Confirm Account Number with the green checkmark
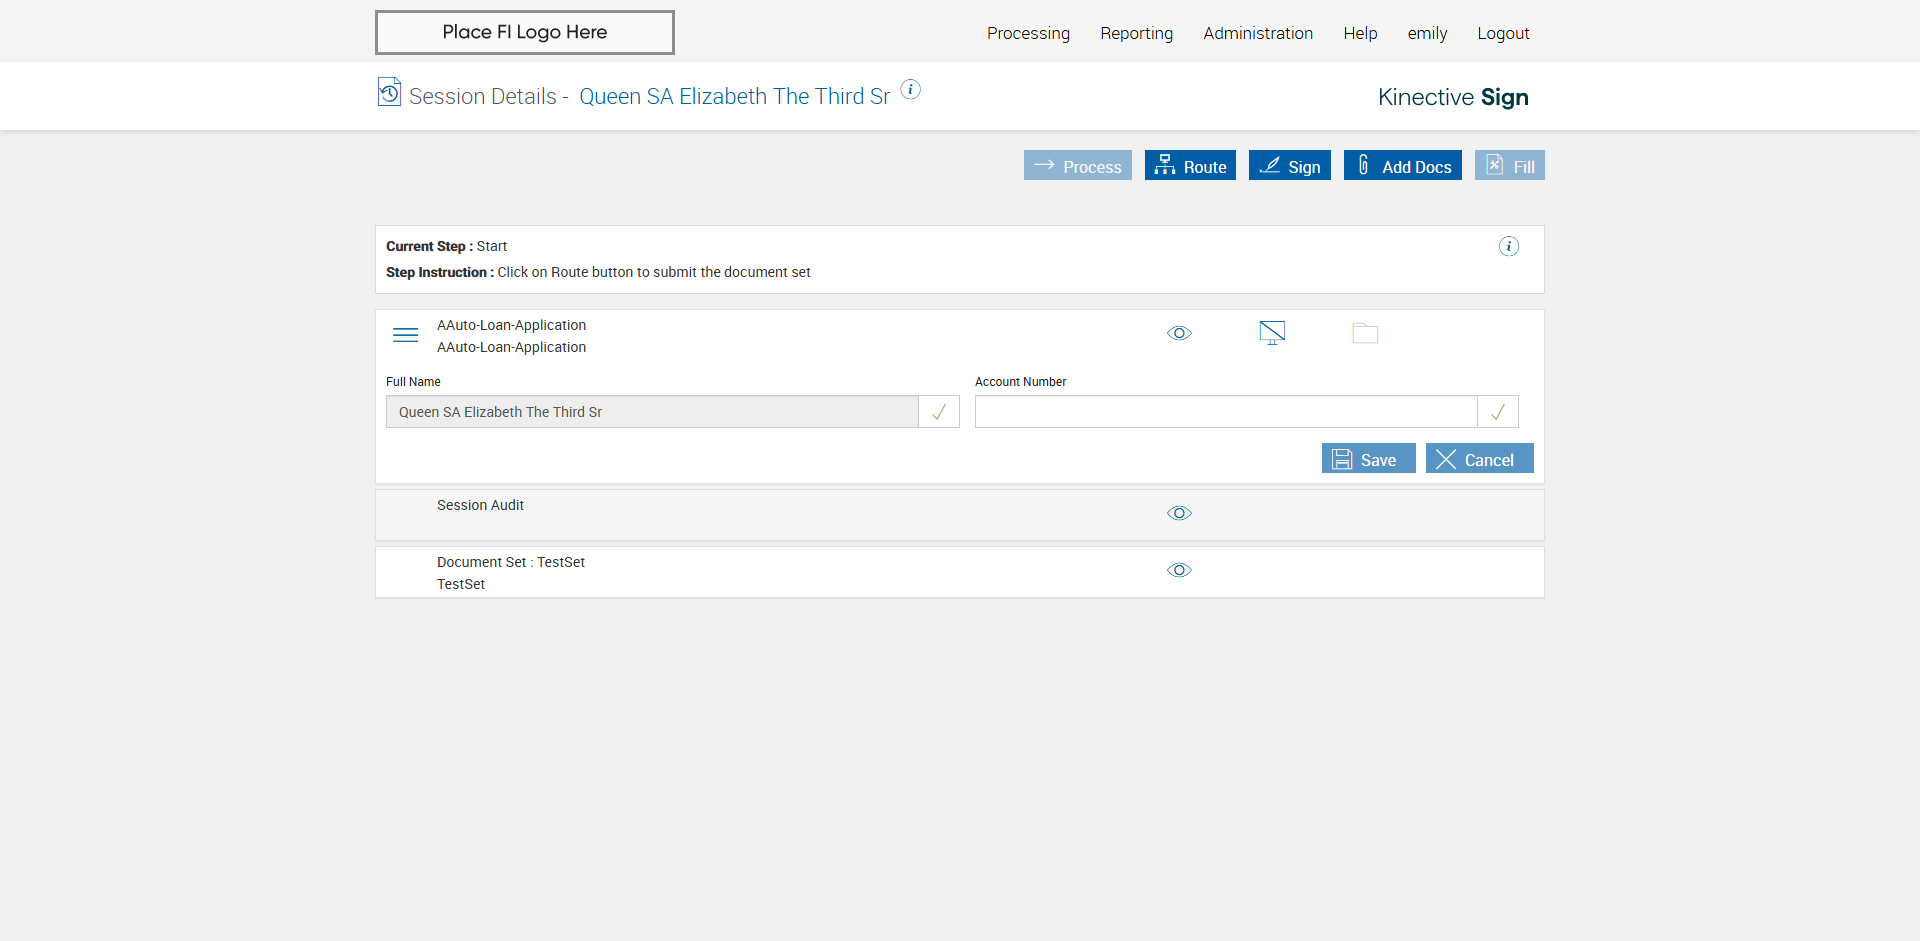This screenshot has height=941, width=1920. 1498,412
